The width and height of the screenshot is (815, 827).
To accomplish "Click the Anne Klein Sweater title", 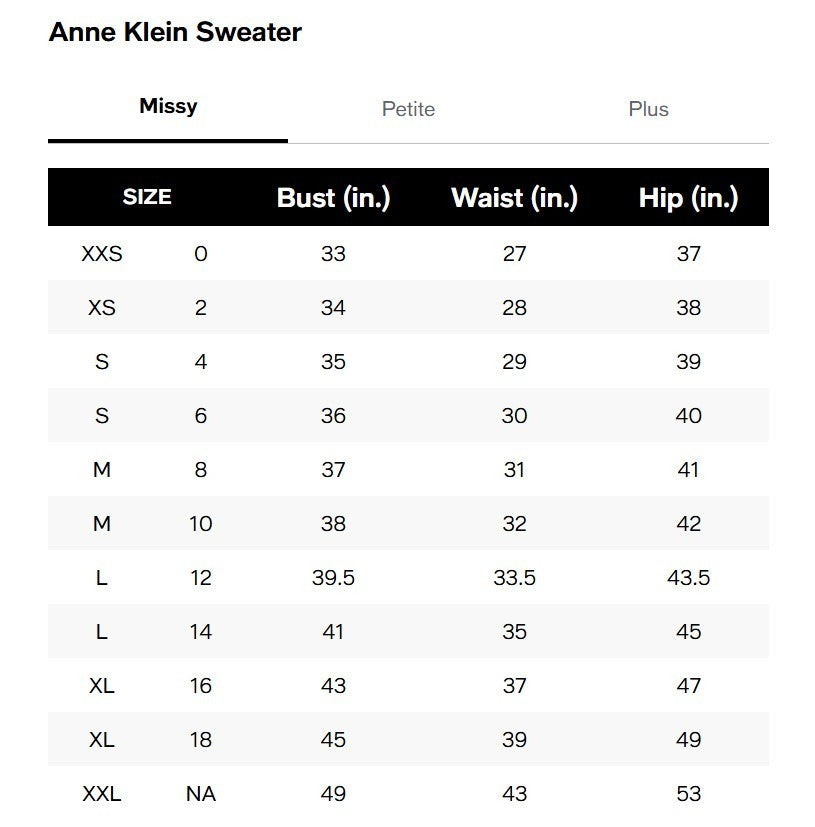I will [175, 32].
